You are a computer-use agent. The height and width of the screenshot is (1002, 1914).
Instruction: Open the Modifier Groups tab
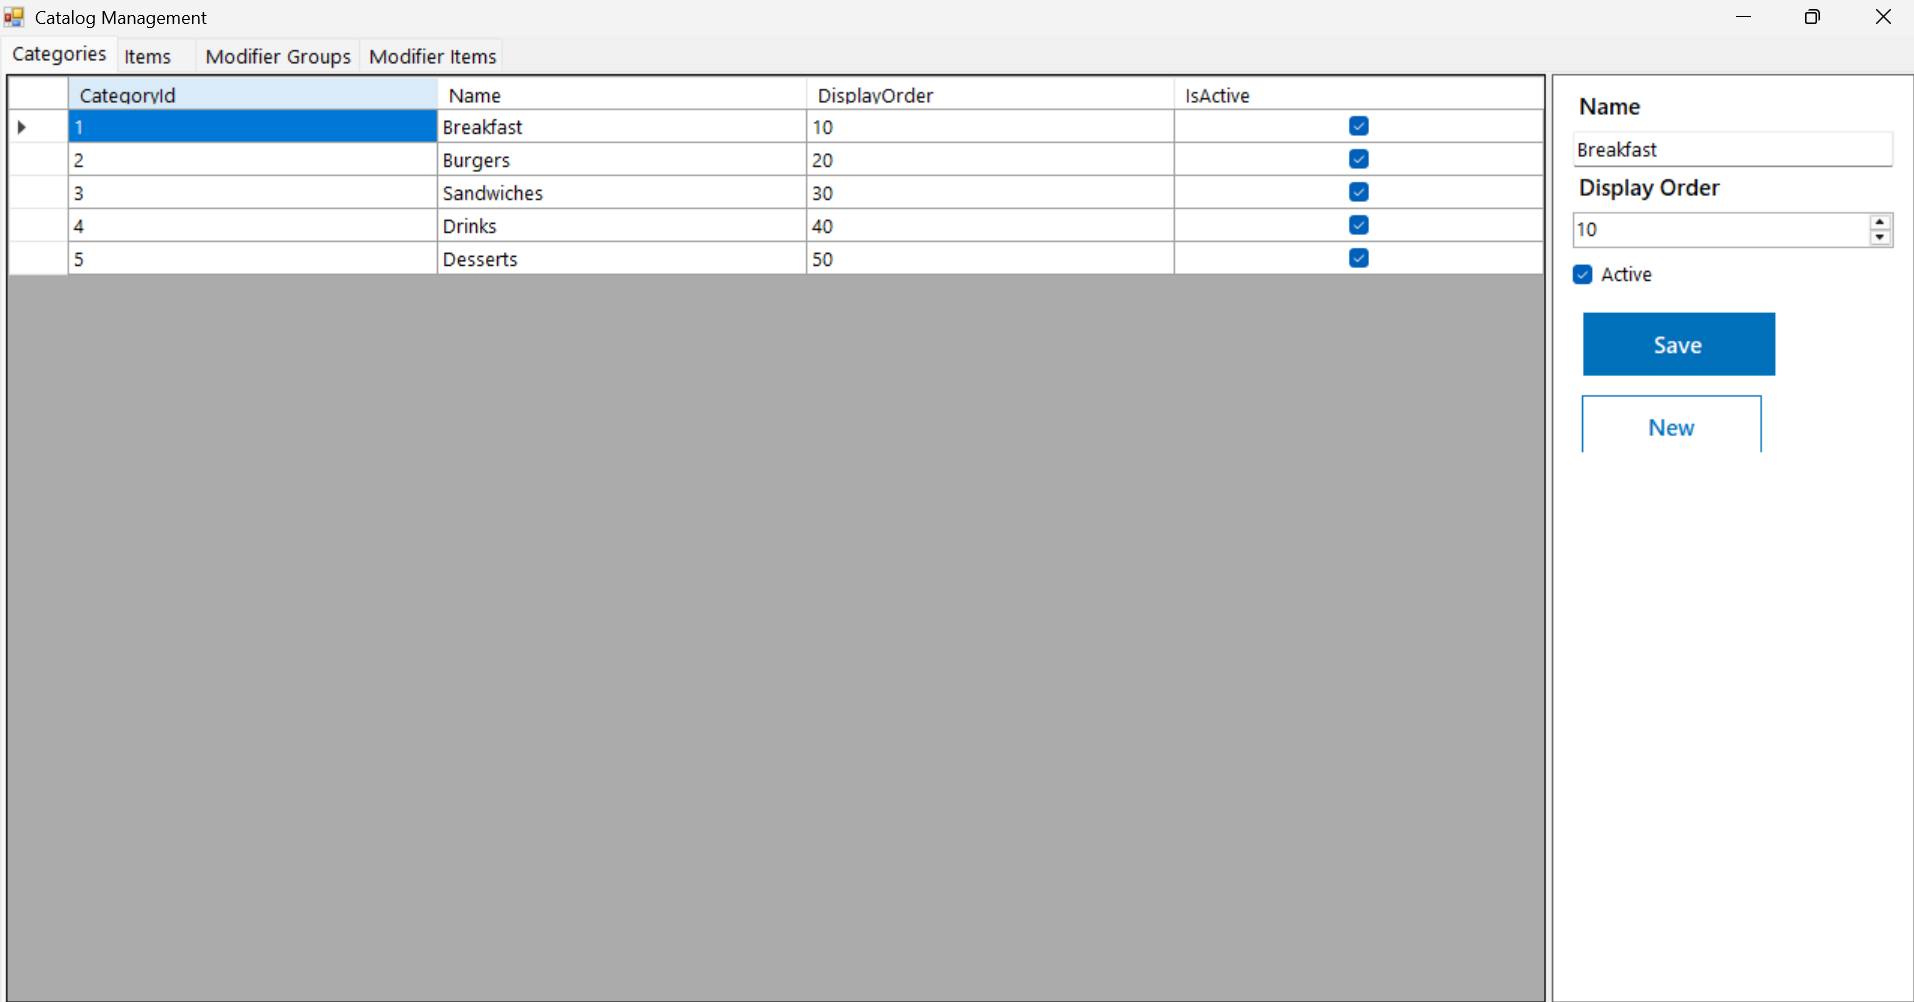pos(277,56)
